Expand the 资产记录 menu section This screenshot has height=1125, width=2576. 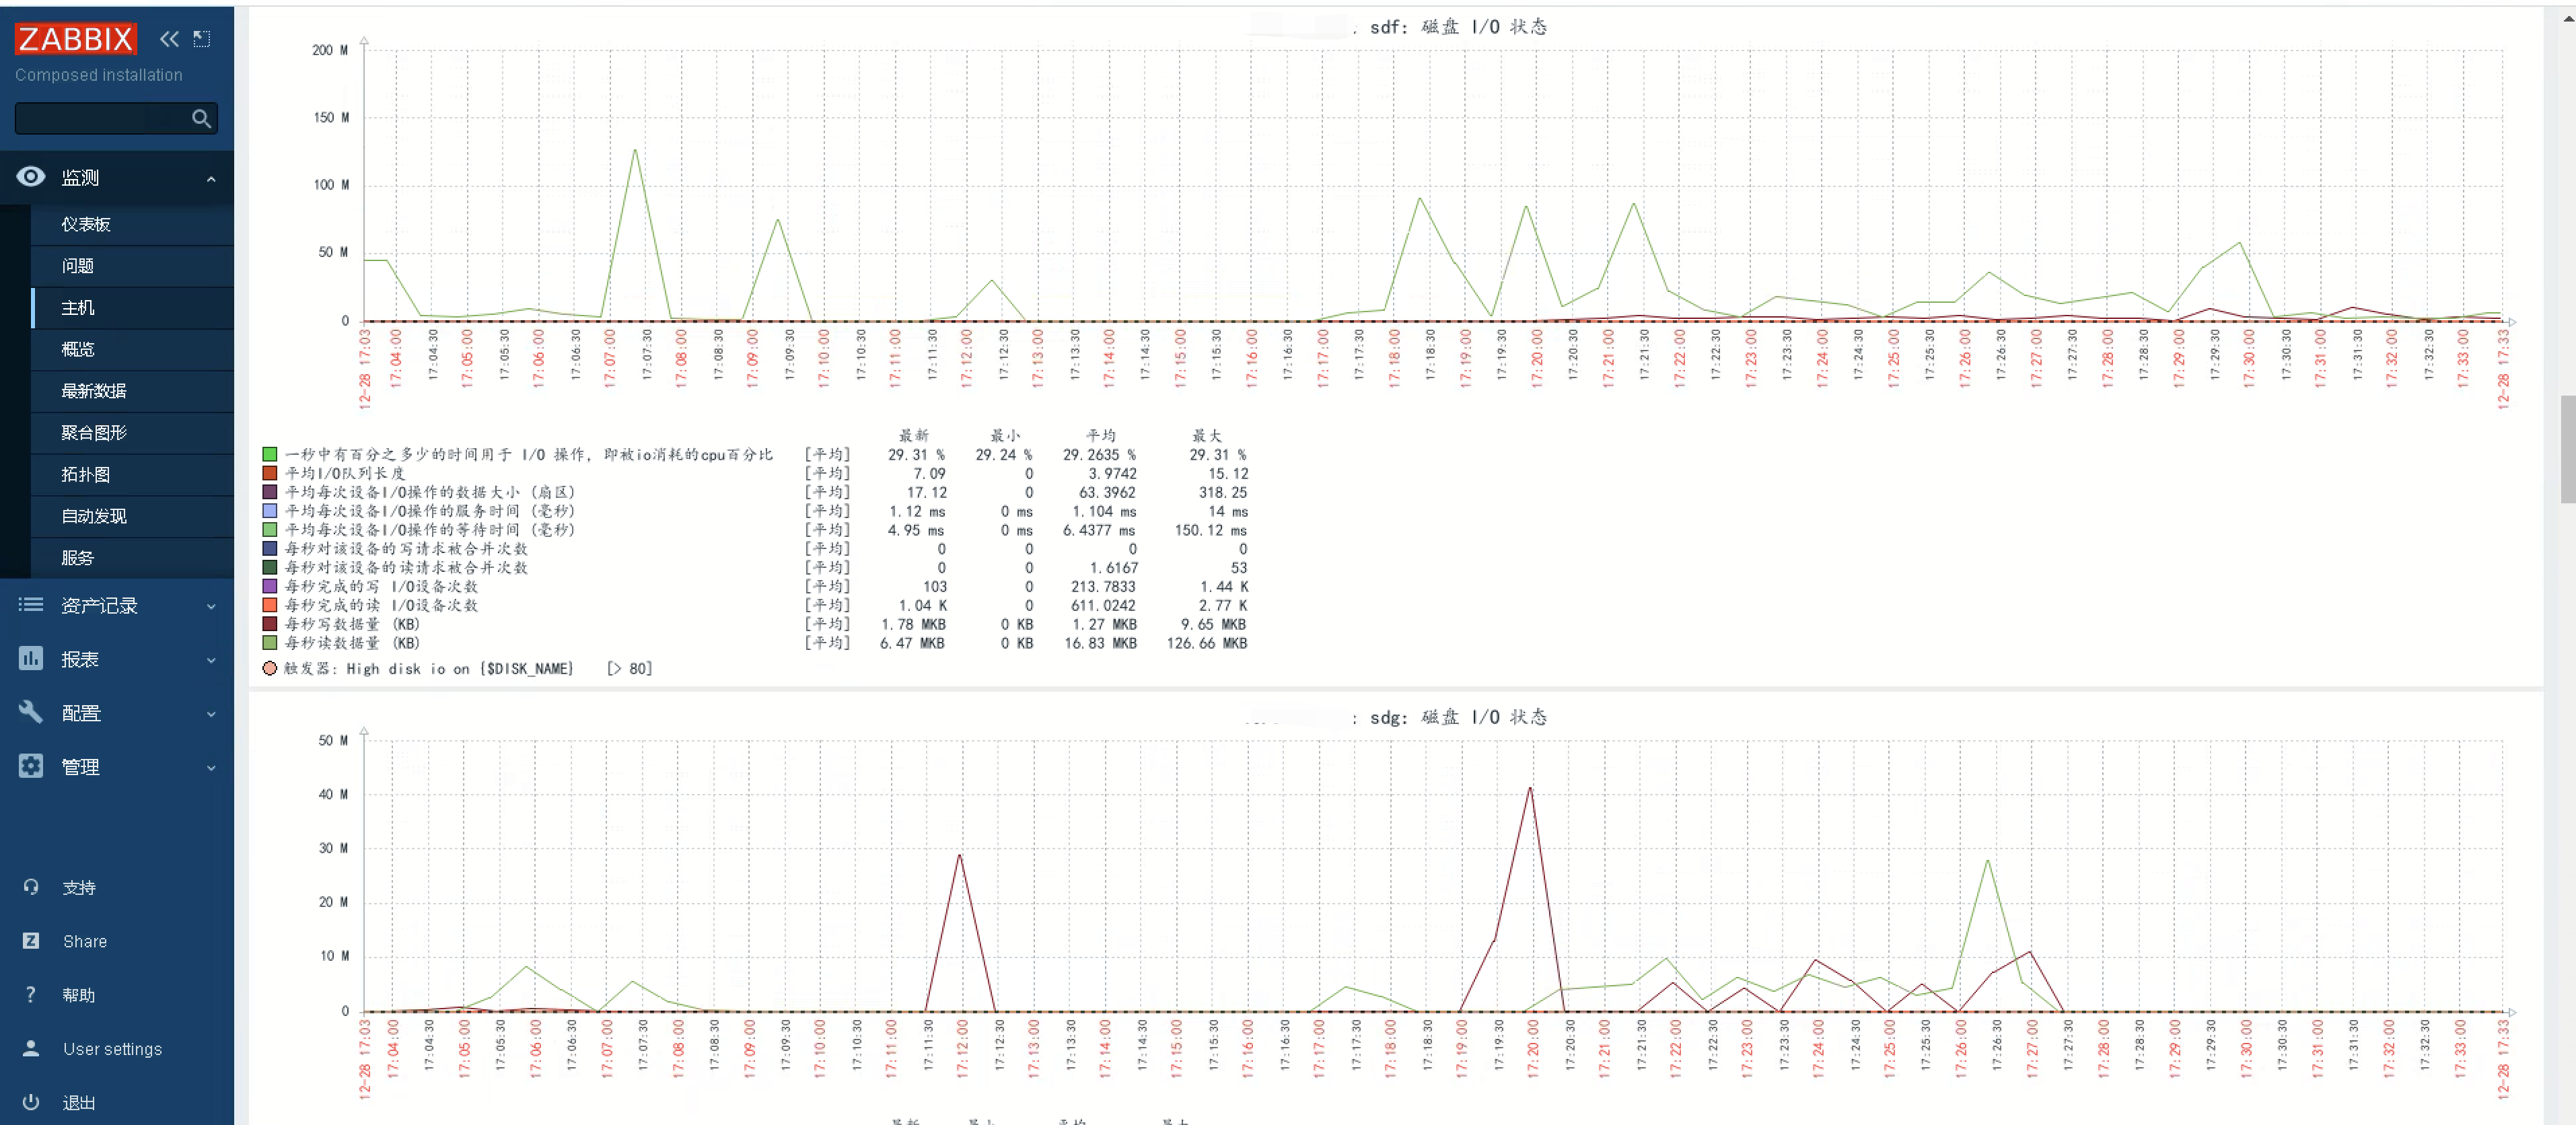click(211, 606)
